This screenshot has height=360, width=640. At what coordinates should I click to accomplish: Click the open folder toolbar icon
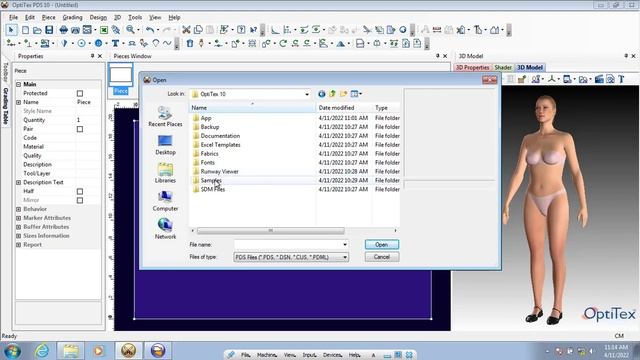(37, 30)
